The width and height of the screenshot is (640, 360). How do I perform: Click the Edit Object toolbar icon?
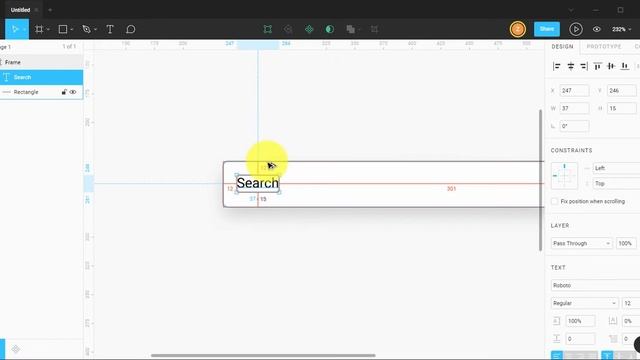(x=267, y=29)
